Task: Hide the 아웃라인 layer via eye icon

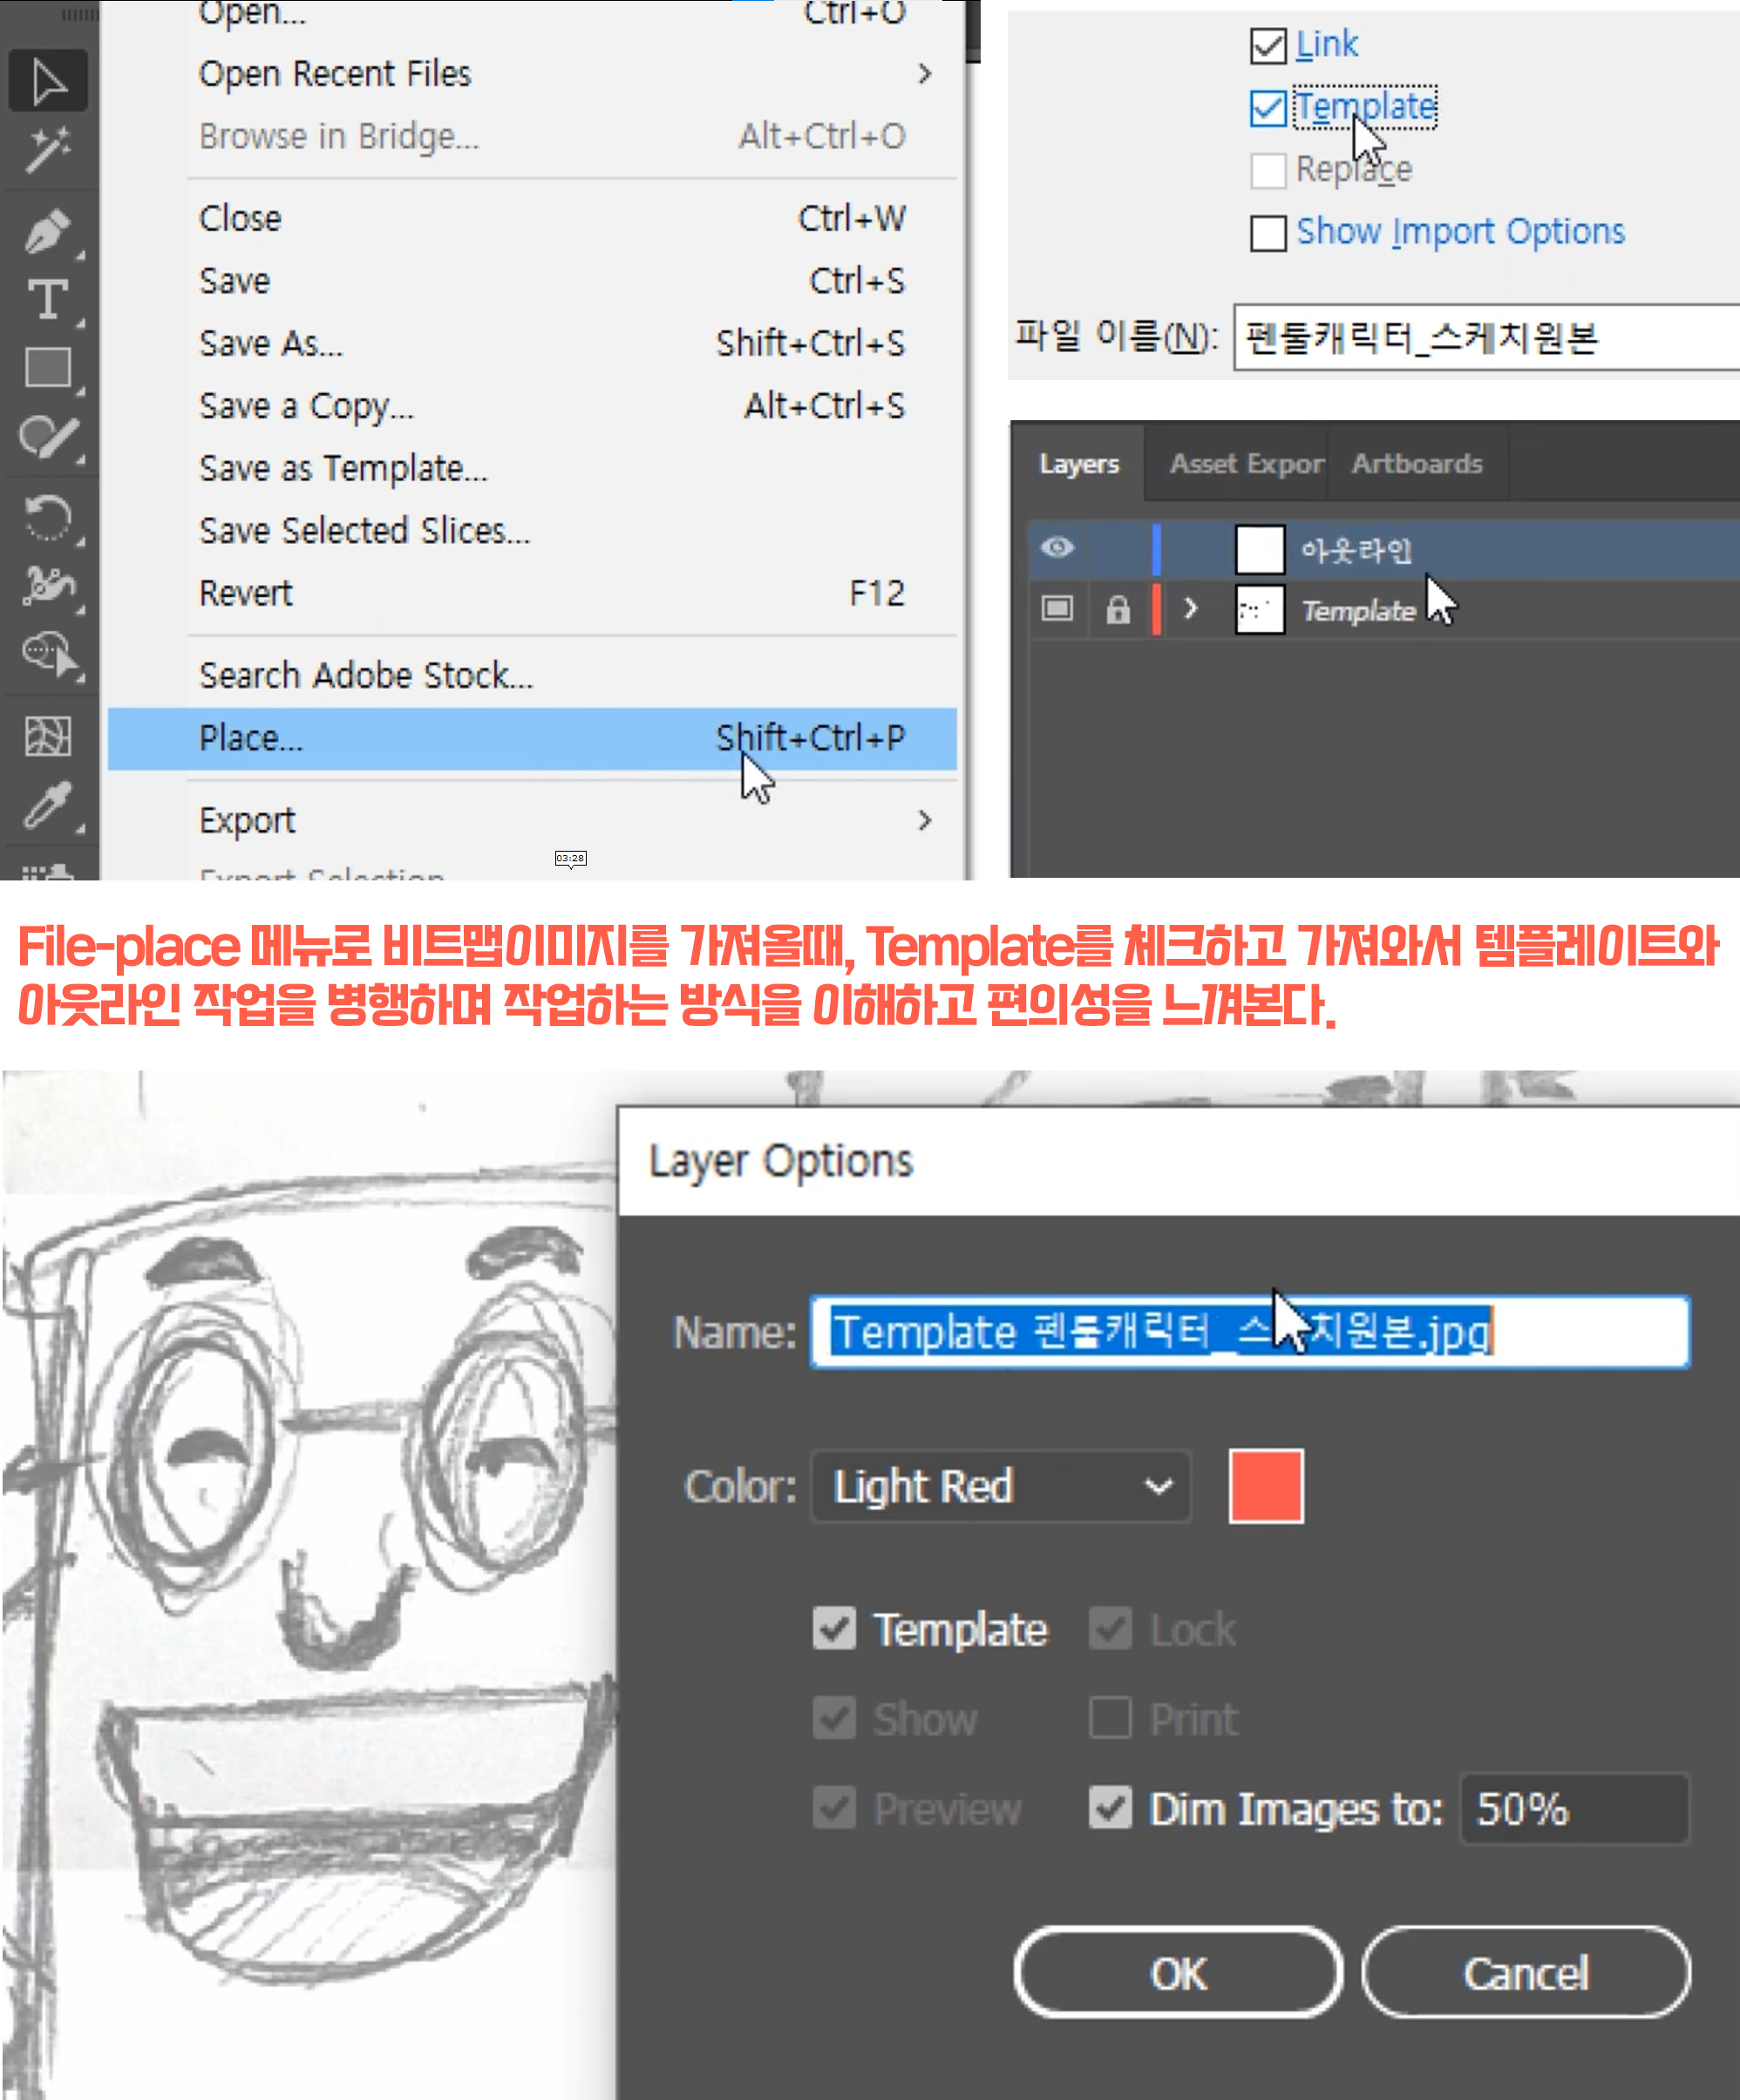Action: pos(1057,548)
